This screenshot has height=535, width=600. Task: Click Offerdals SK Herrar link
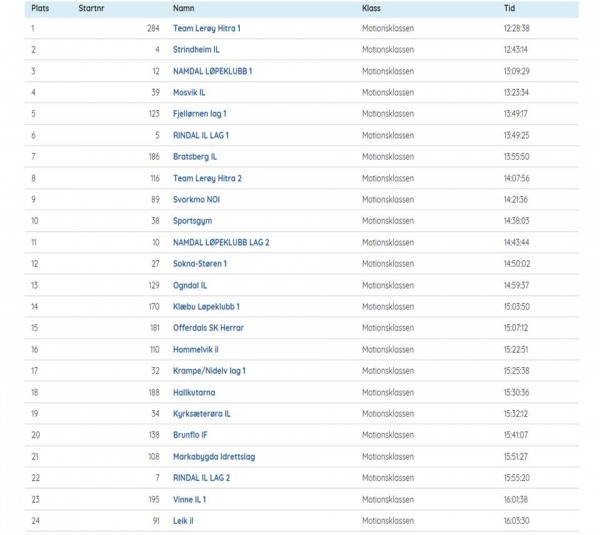coord(208,328)
